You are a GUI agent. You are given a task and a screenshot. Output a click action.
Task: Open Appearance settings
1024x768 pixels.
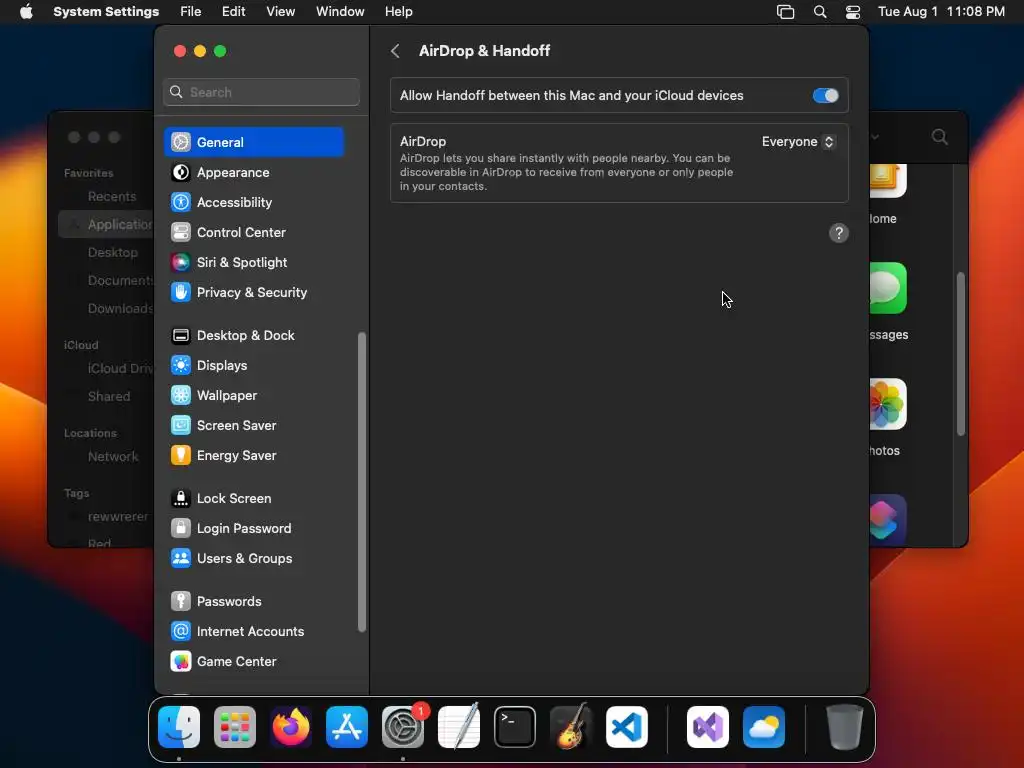click(x=254, y=172)
